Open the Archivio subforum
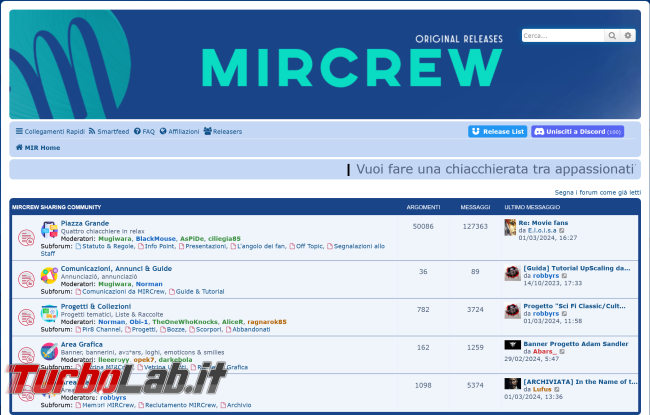The height and width of the screenshot is (415, 650). point(238,405)
